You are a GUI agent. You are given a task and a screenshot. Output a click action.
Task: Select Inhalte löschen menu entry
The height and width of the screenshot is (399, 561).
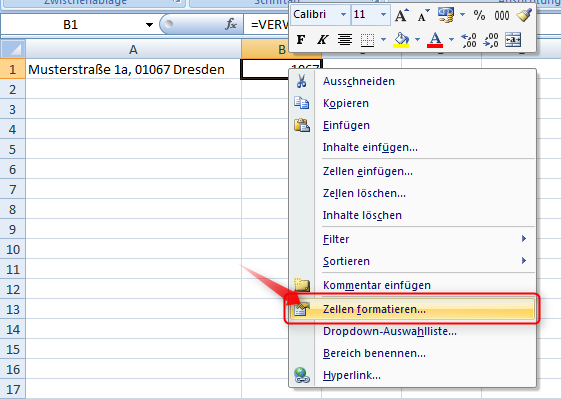point(413,215)
